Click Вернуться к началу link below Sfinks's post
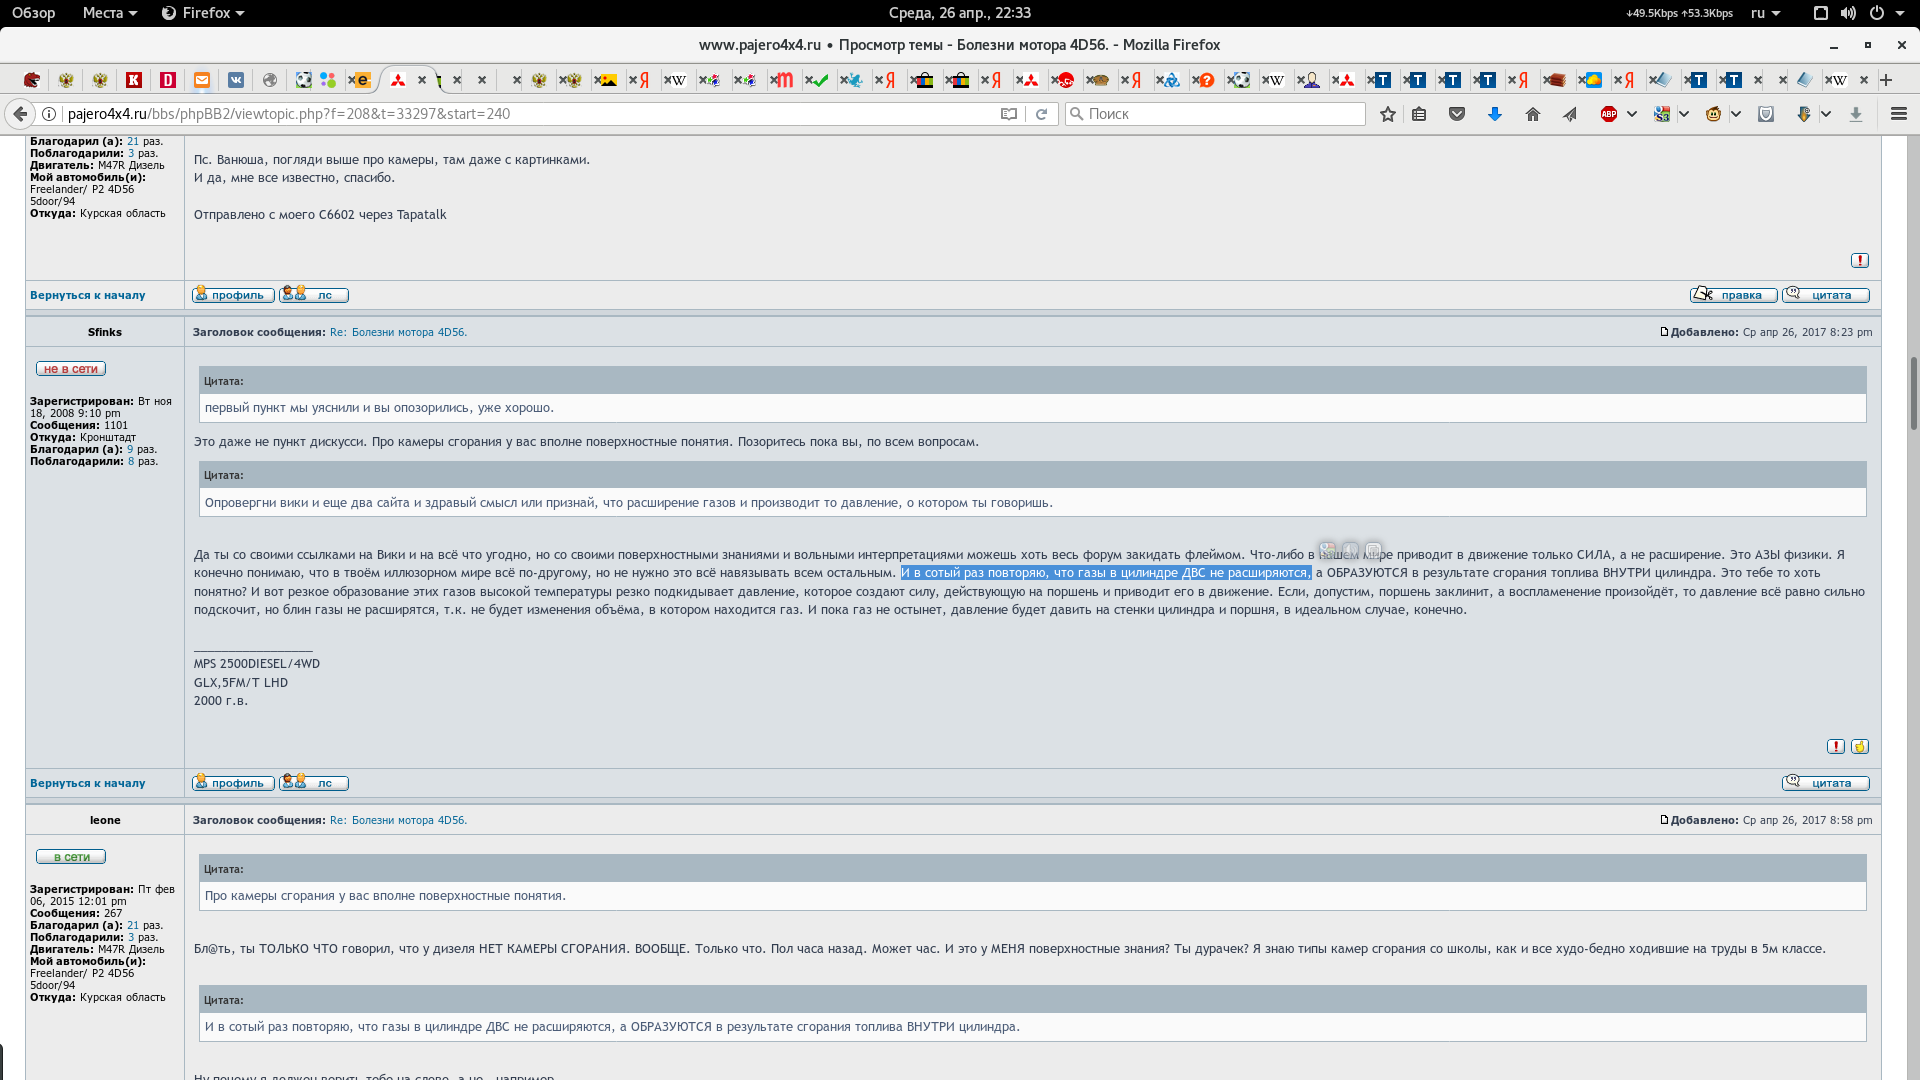The width and height of the screenshot is (1920, 1080). tap(87, 783)
